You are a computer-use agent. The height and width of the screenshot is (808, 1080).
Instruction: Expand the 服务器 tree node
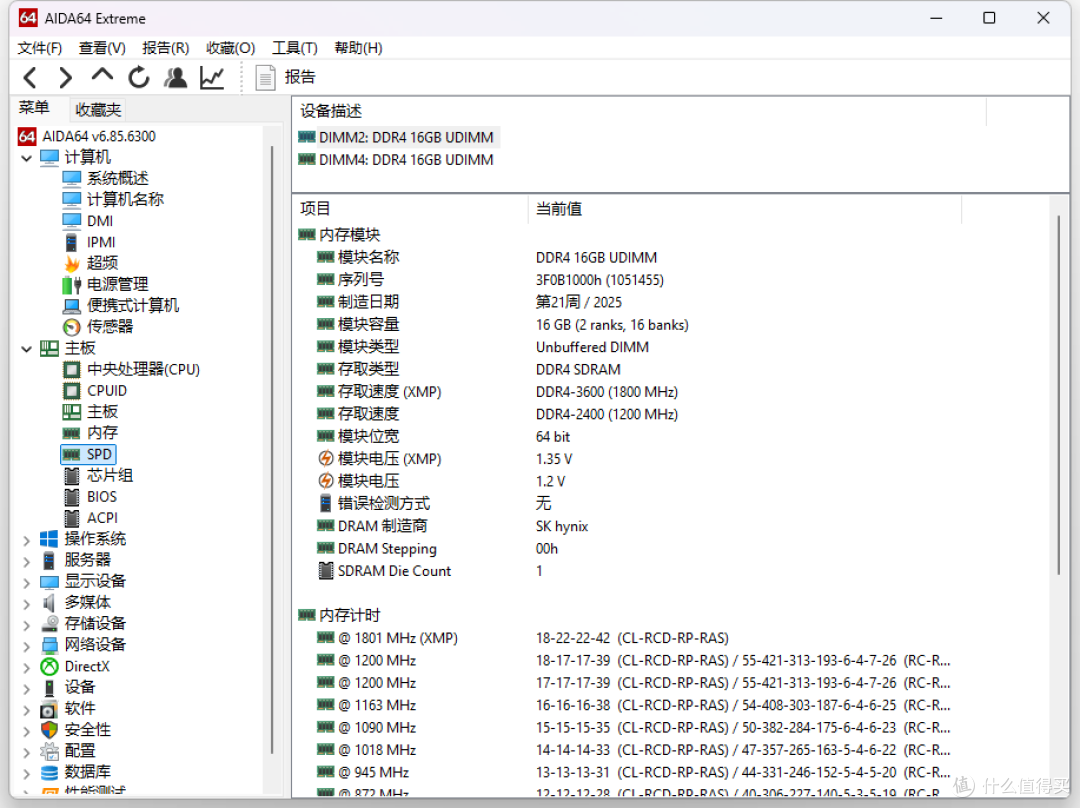tap(26, 561)
